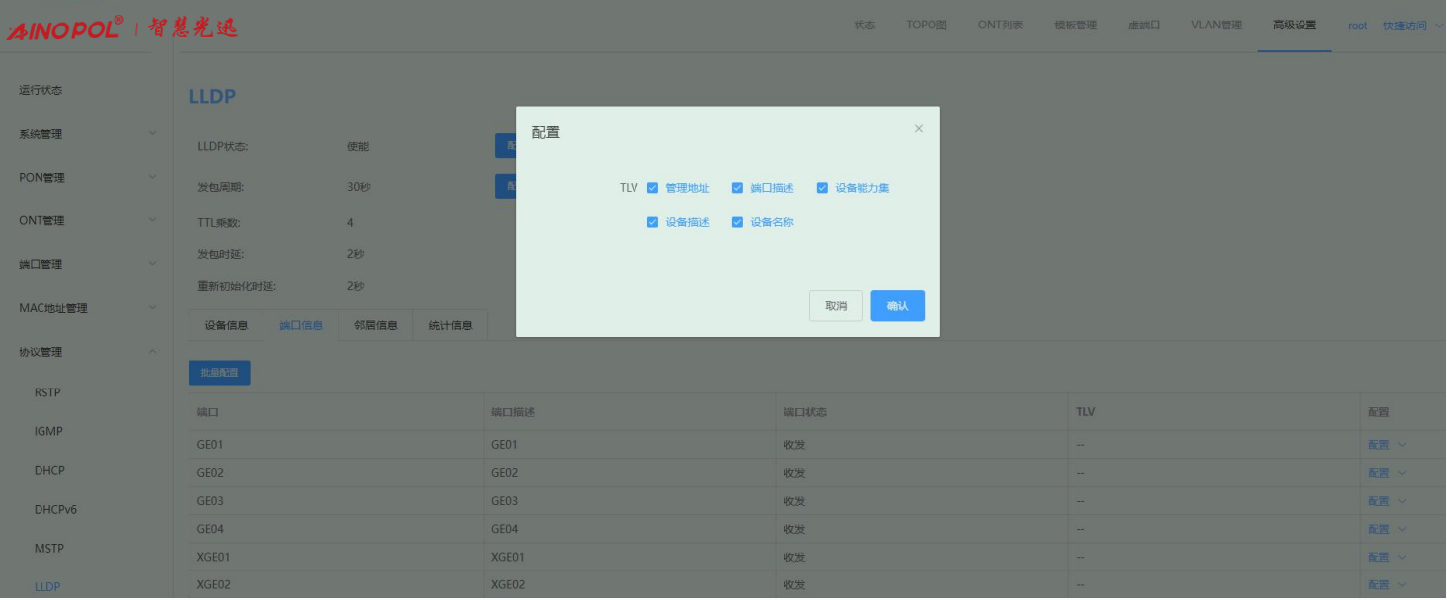Viewport: 1447px width, 600px height.
Task: Collapse the 协议管理 sidebar section
Action: (x=86, y=352)
